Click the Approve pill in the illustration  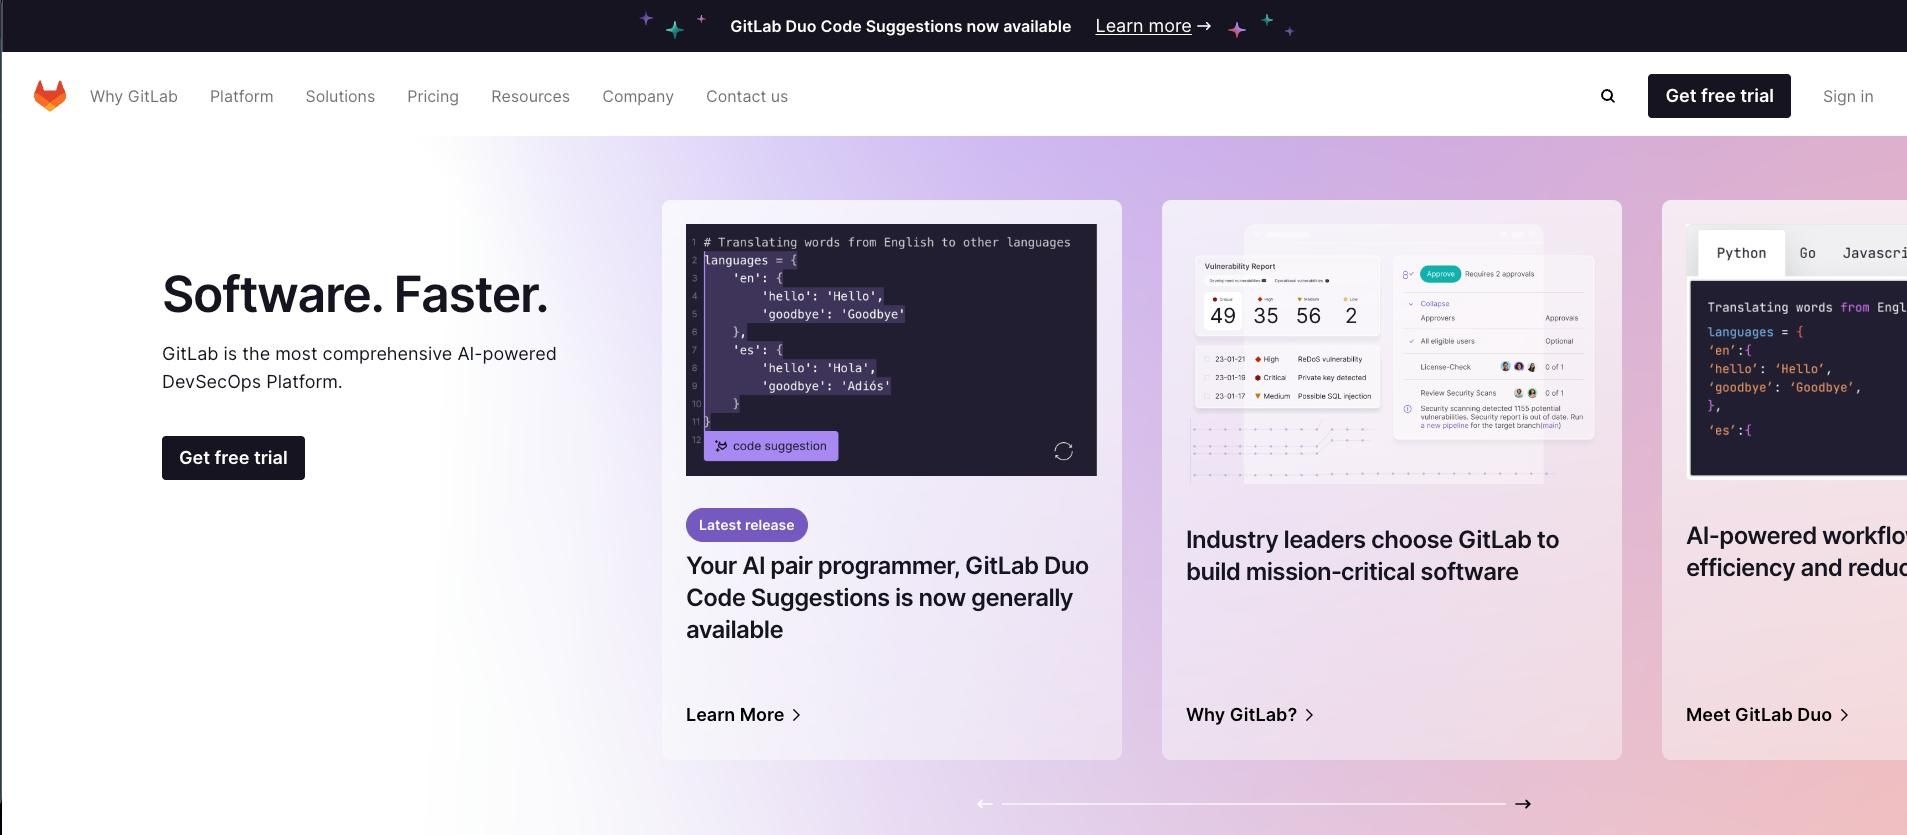pyautogui.click(x=1440, y=274)
